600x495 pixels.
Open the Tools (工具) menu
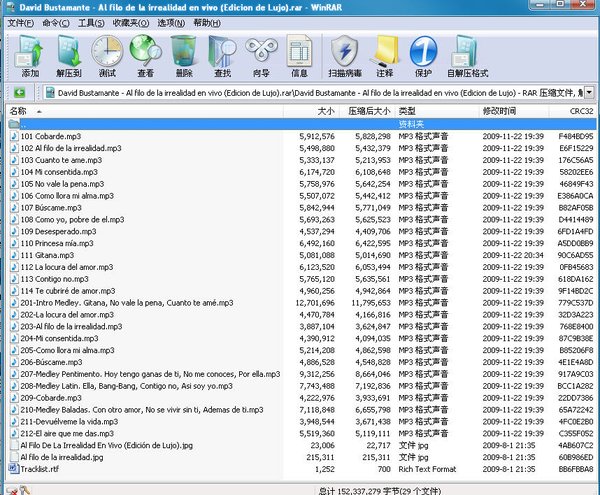[91, 23]
